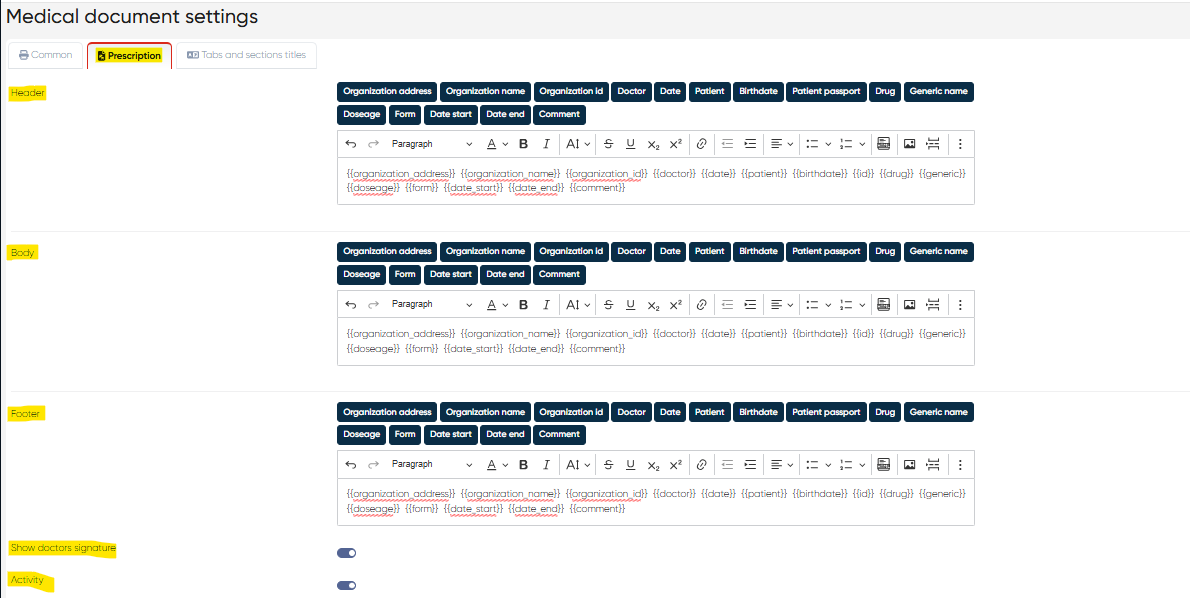Insert image using Footer editor toolbar icon
This screenshot has height=598, width=1190.
coord(909,464)
